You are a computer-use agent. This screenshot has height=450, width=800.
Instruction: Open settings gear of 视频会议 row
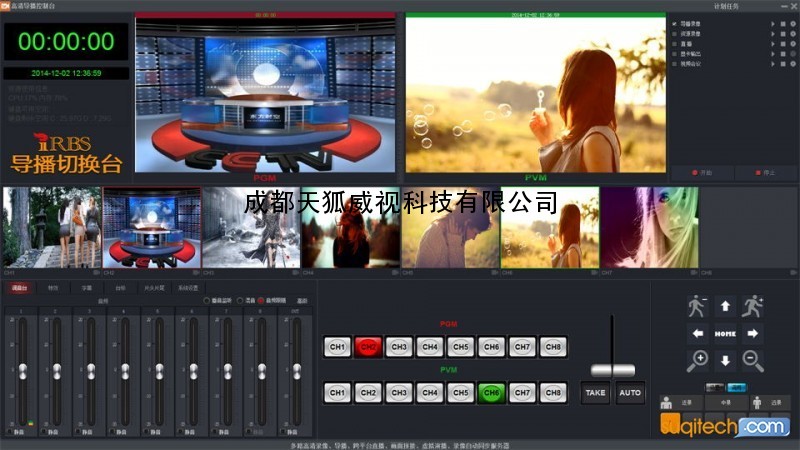point(793,64)
